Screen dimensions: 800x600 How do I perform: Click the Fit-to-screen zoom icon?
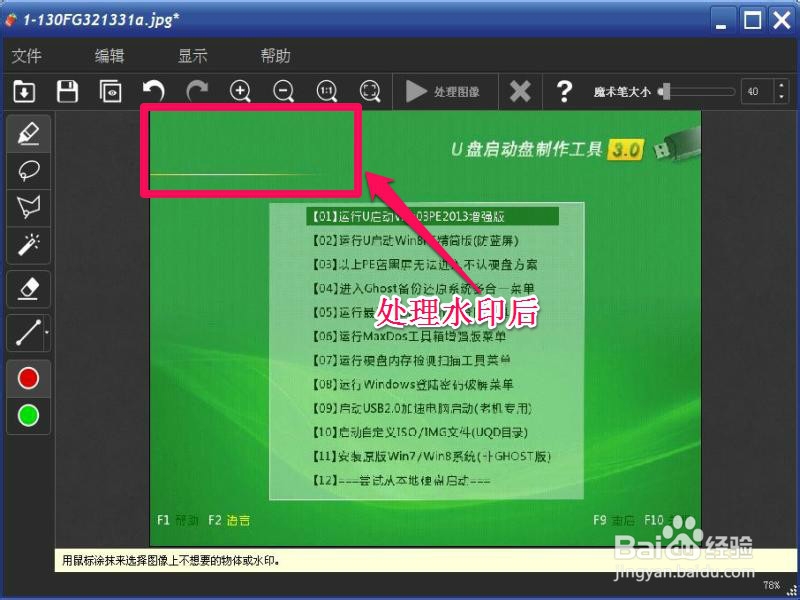pyautogui.click(x=369, y=91)
